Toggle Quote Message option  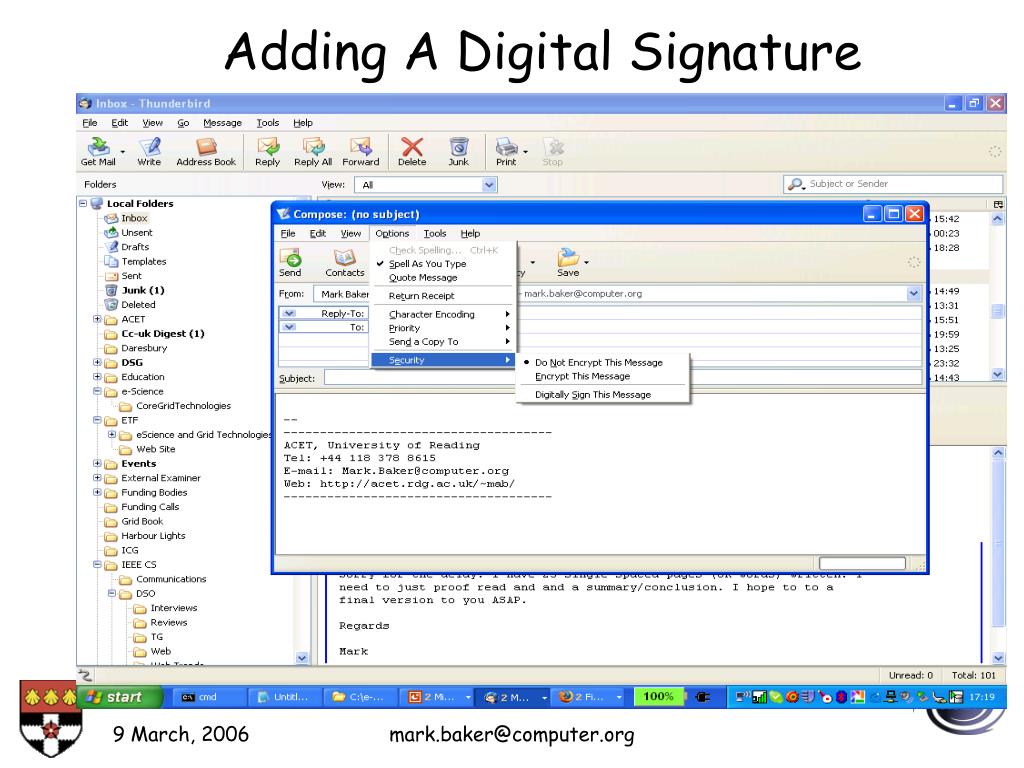click(x=423, y=278)
